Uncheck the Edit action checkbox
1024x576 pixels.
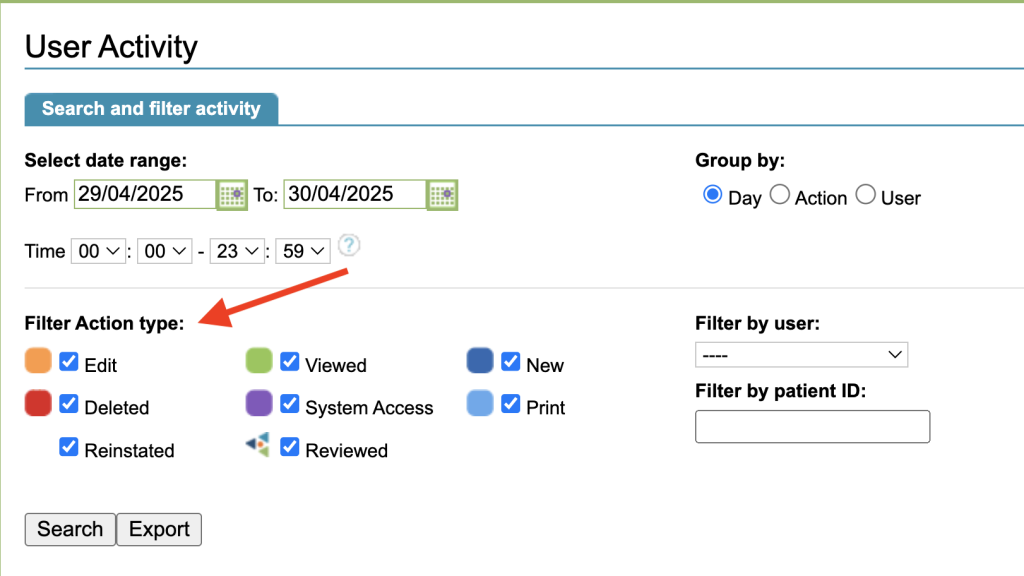click(x=69, y=362)
